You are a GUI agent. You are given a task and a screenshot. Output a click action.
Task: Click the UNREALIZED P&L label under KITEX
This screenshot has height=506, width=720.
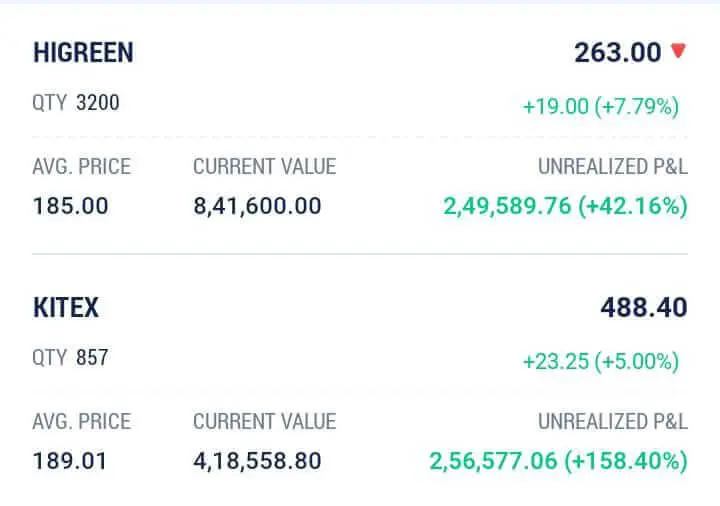[612, 422]
